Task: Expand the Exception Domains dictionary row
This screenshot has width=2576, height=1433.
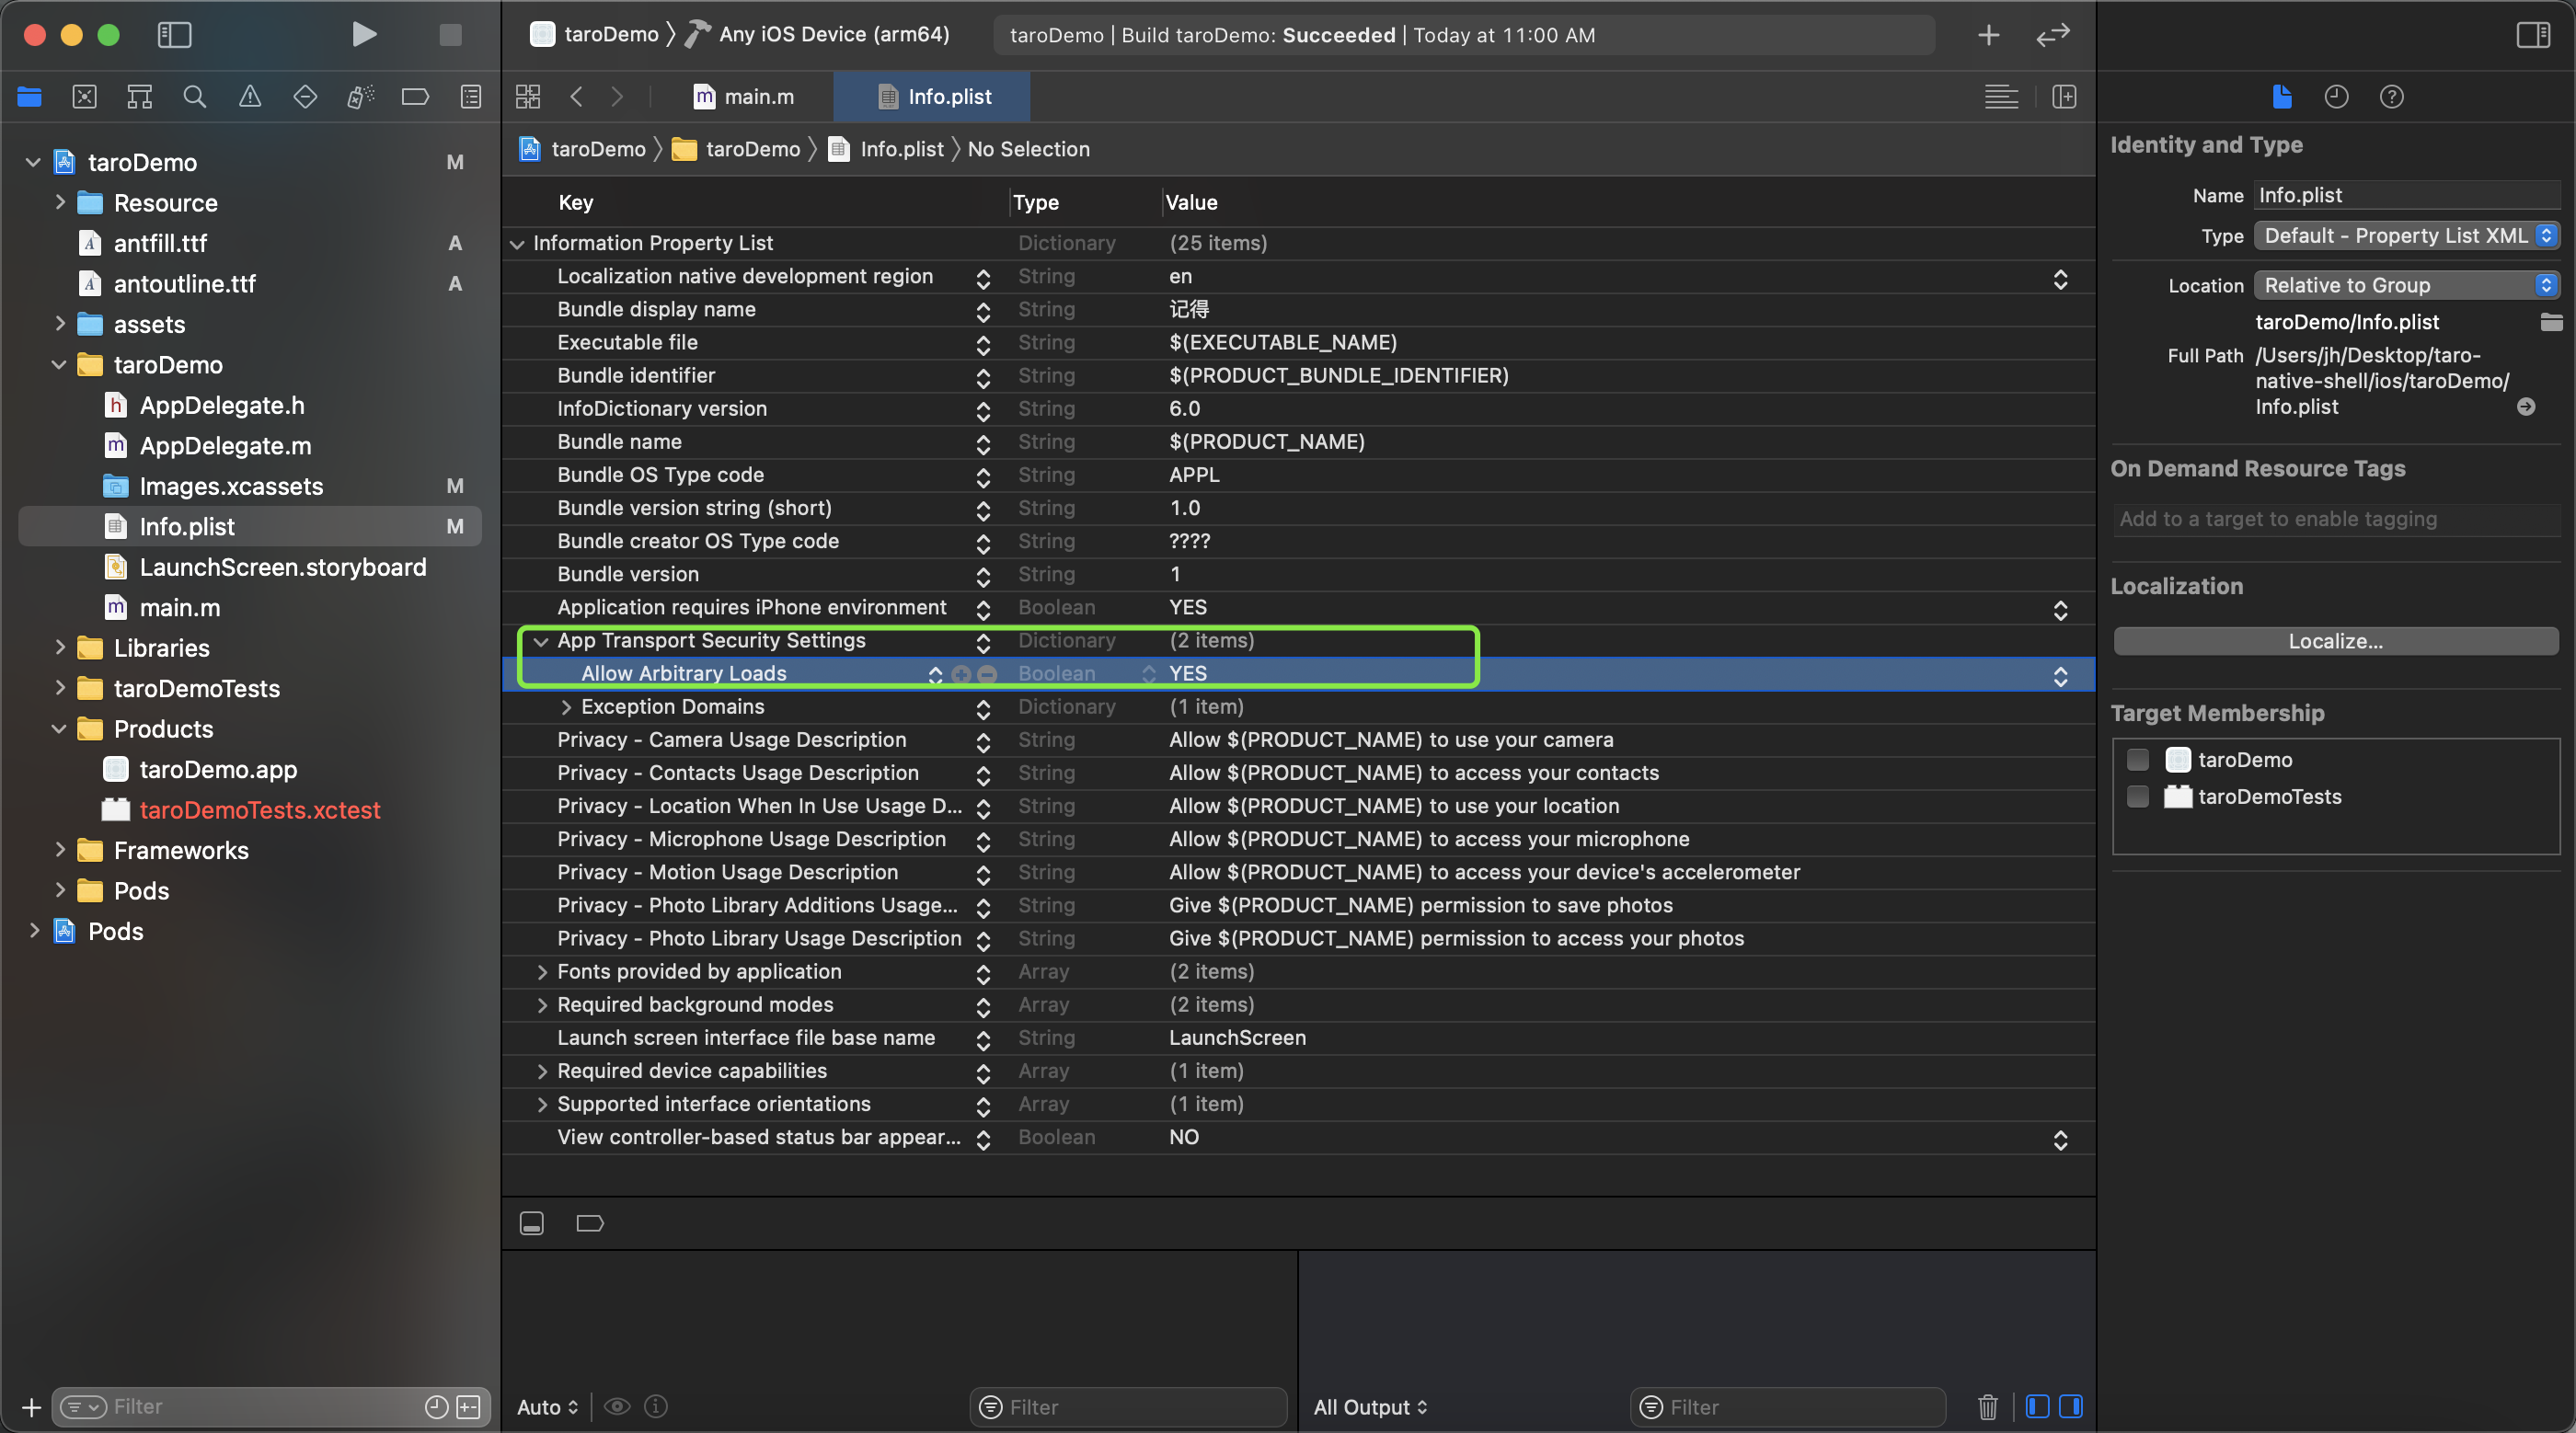Action: coord(566,707)
